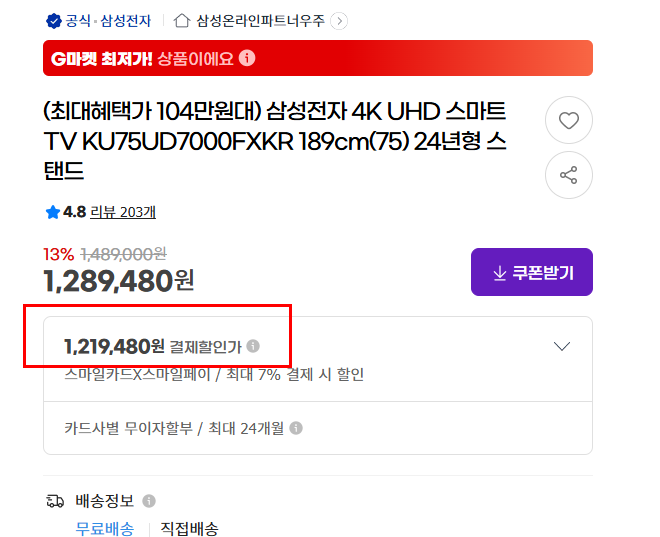
Task: Click the arrow next to 삼성온라인파트너우주
Action: 339,20
